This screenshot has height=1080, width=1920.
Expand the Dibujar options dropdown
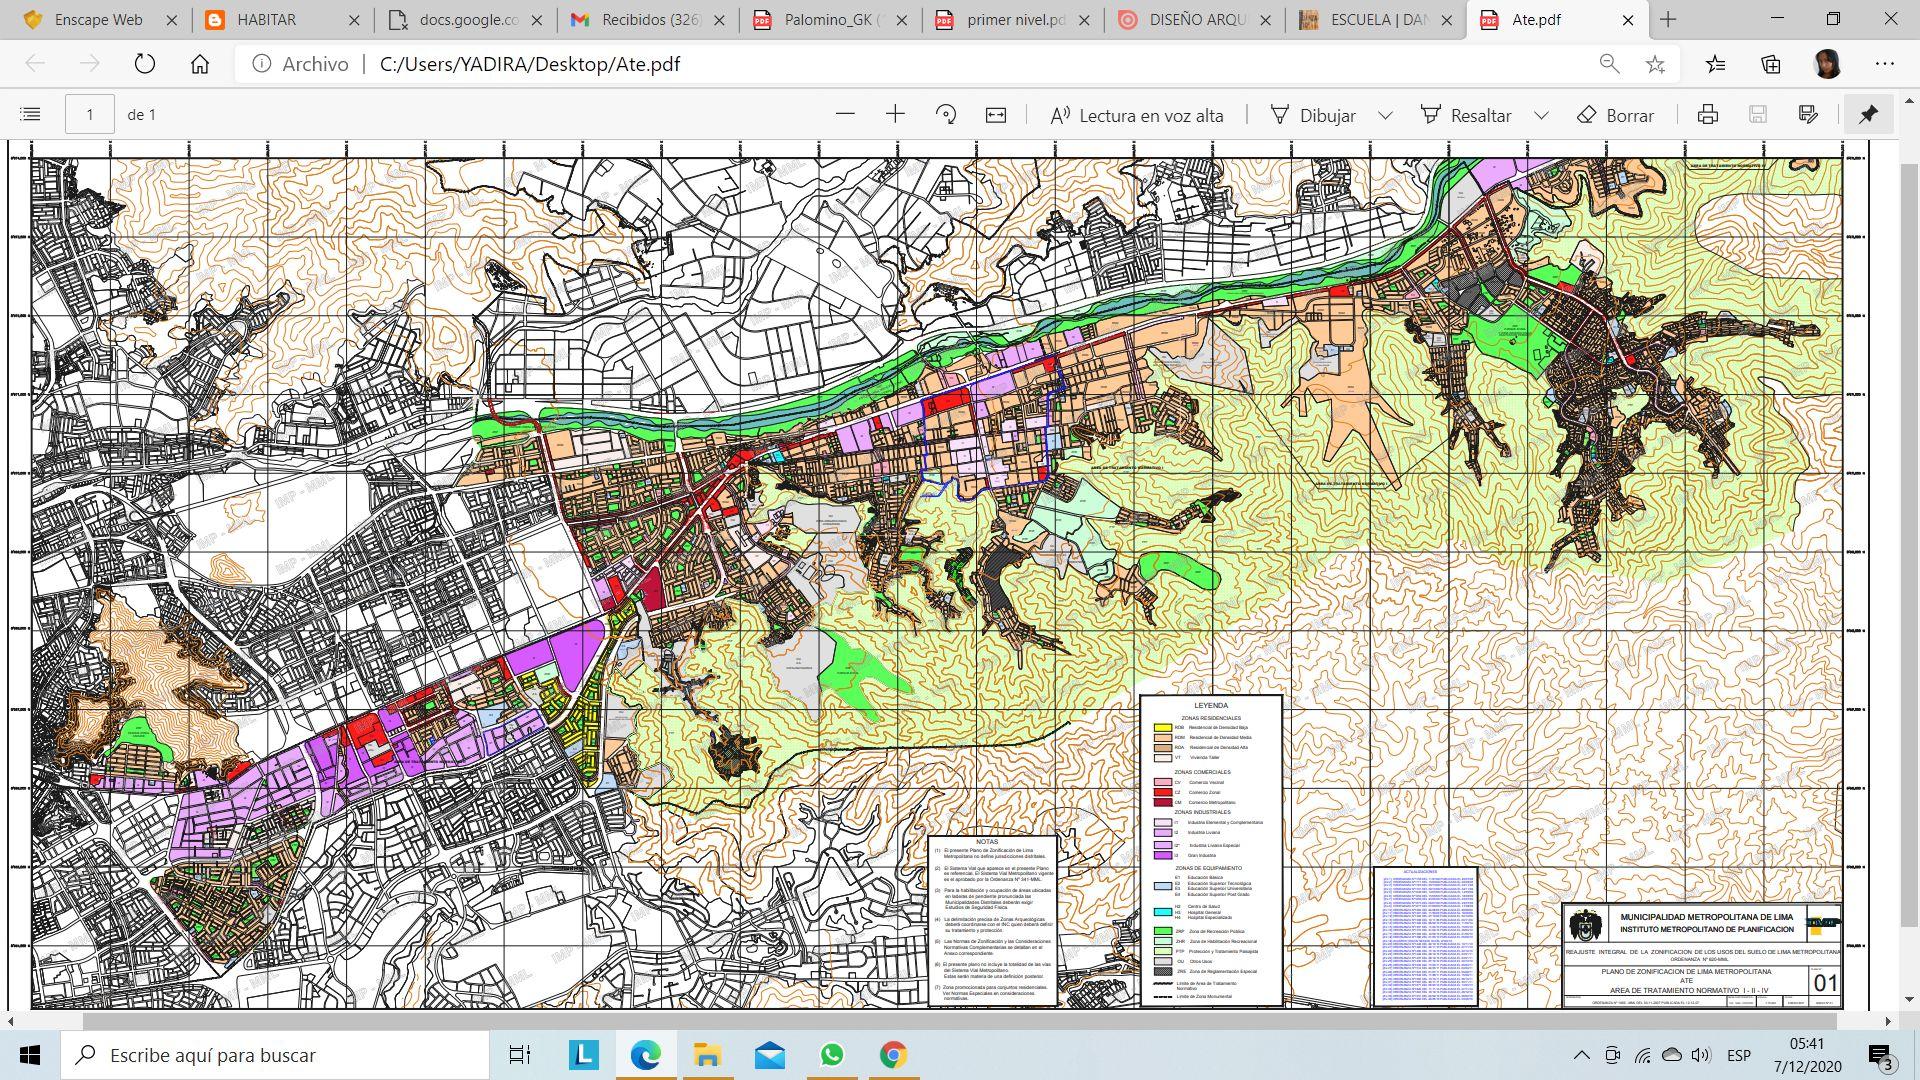[1385, 115]
